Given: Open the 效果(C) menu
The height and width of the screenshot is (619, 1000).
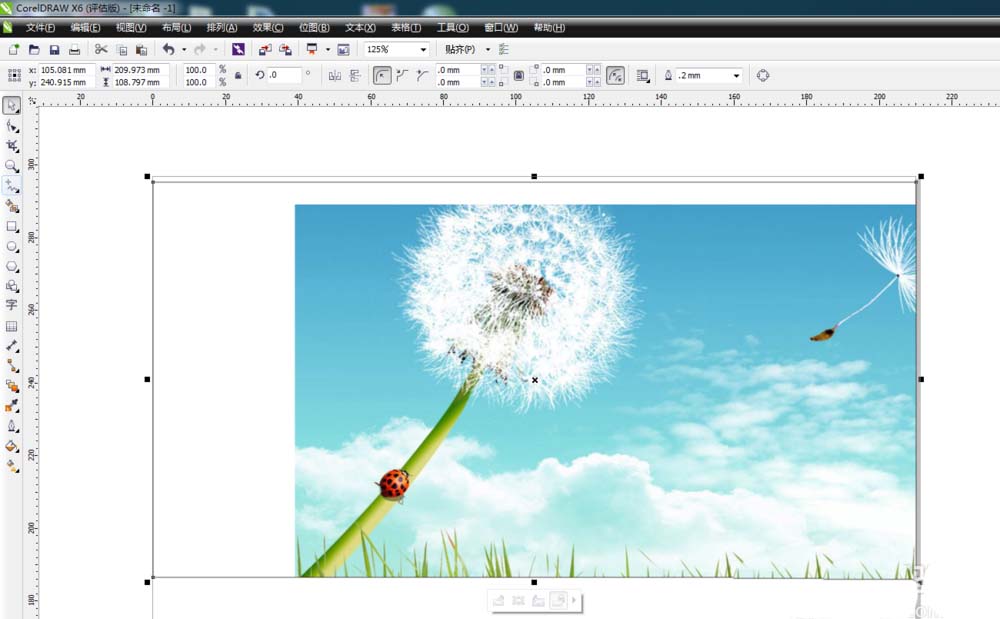Looking at the screenshot, I should pos(268,27).
